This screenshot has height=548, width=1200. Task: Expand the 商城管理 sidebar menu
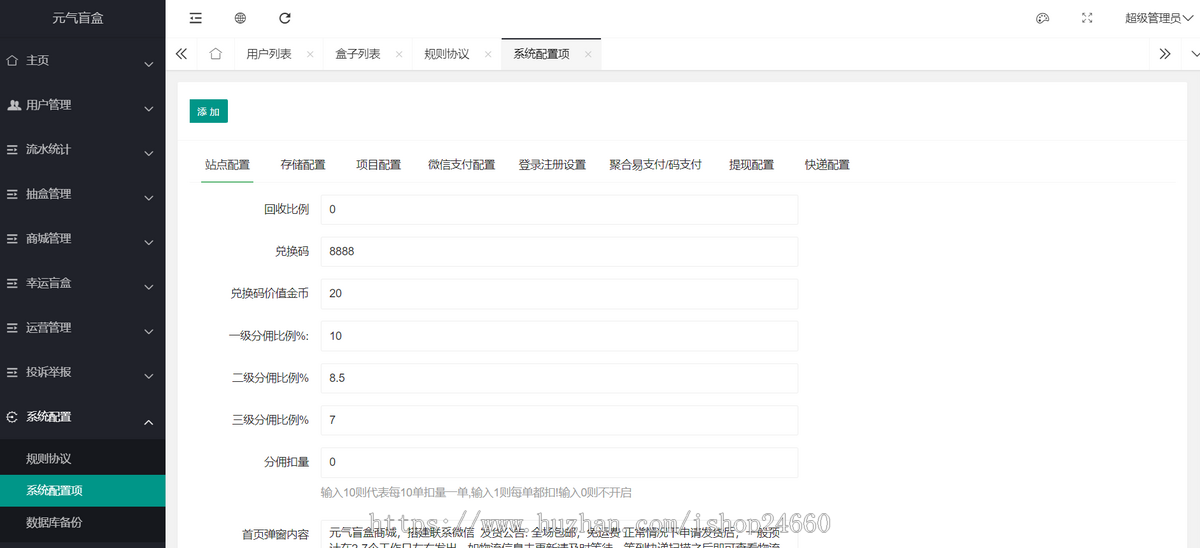coord(82,239)
